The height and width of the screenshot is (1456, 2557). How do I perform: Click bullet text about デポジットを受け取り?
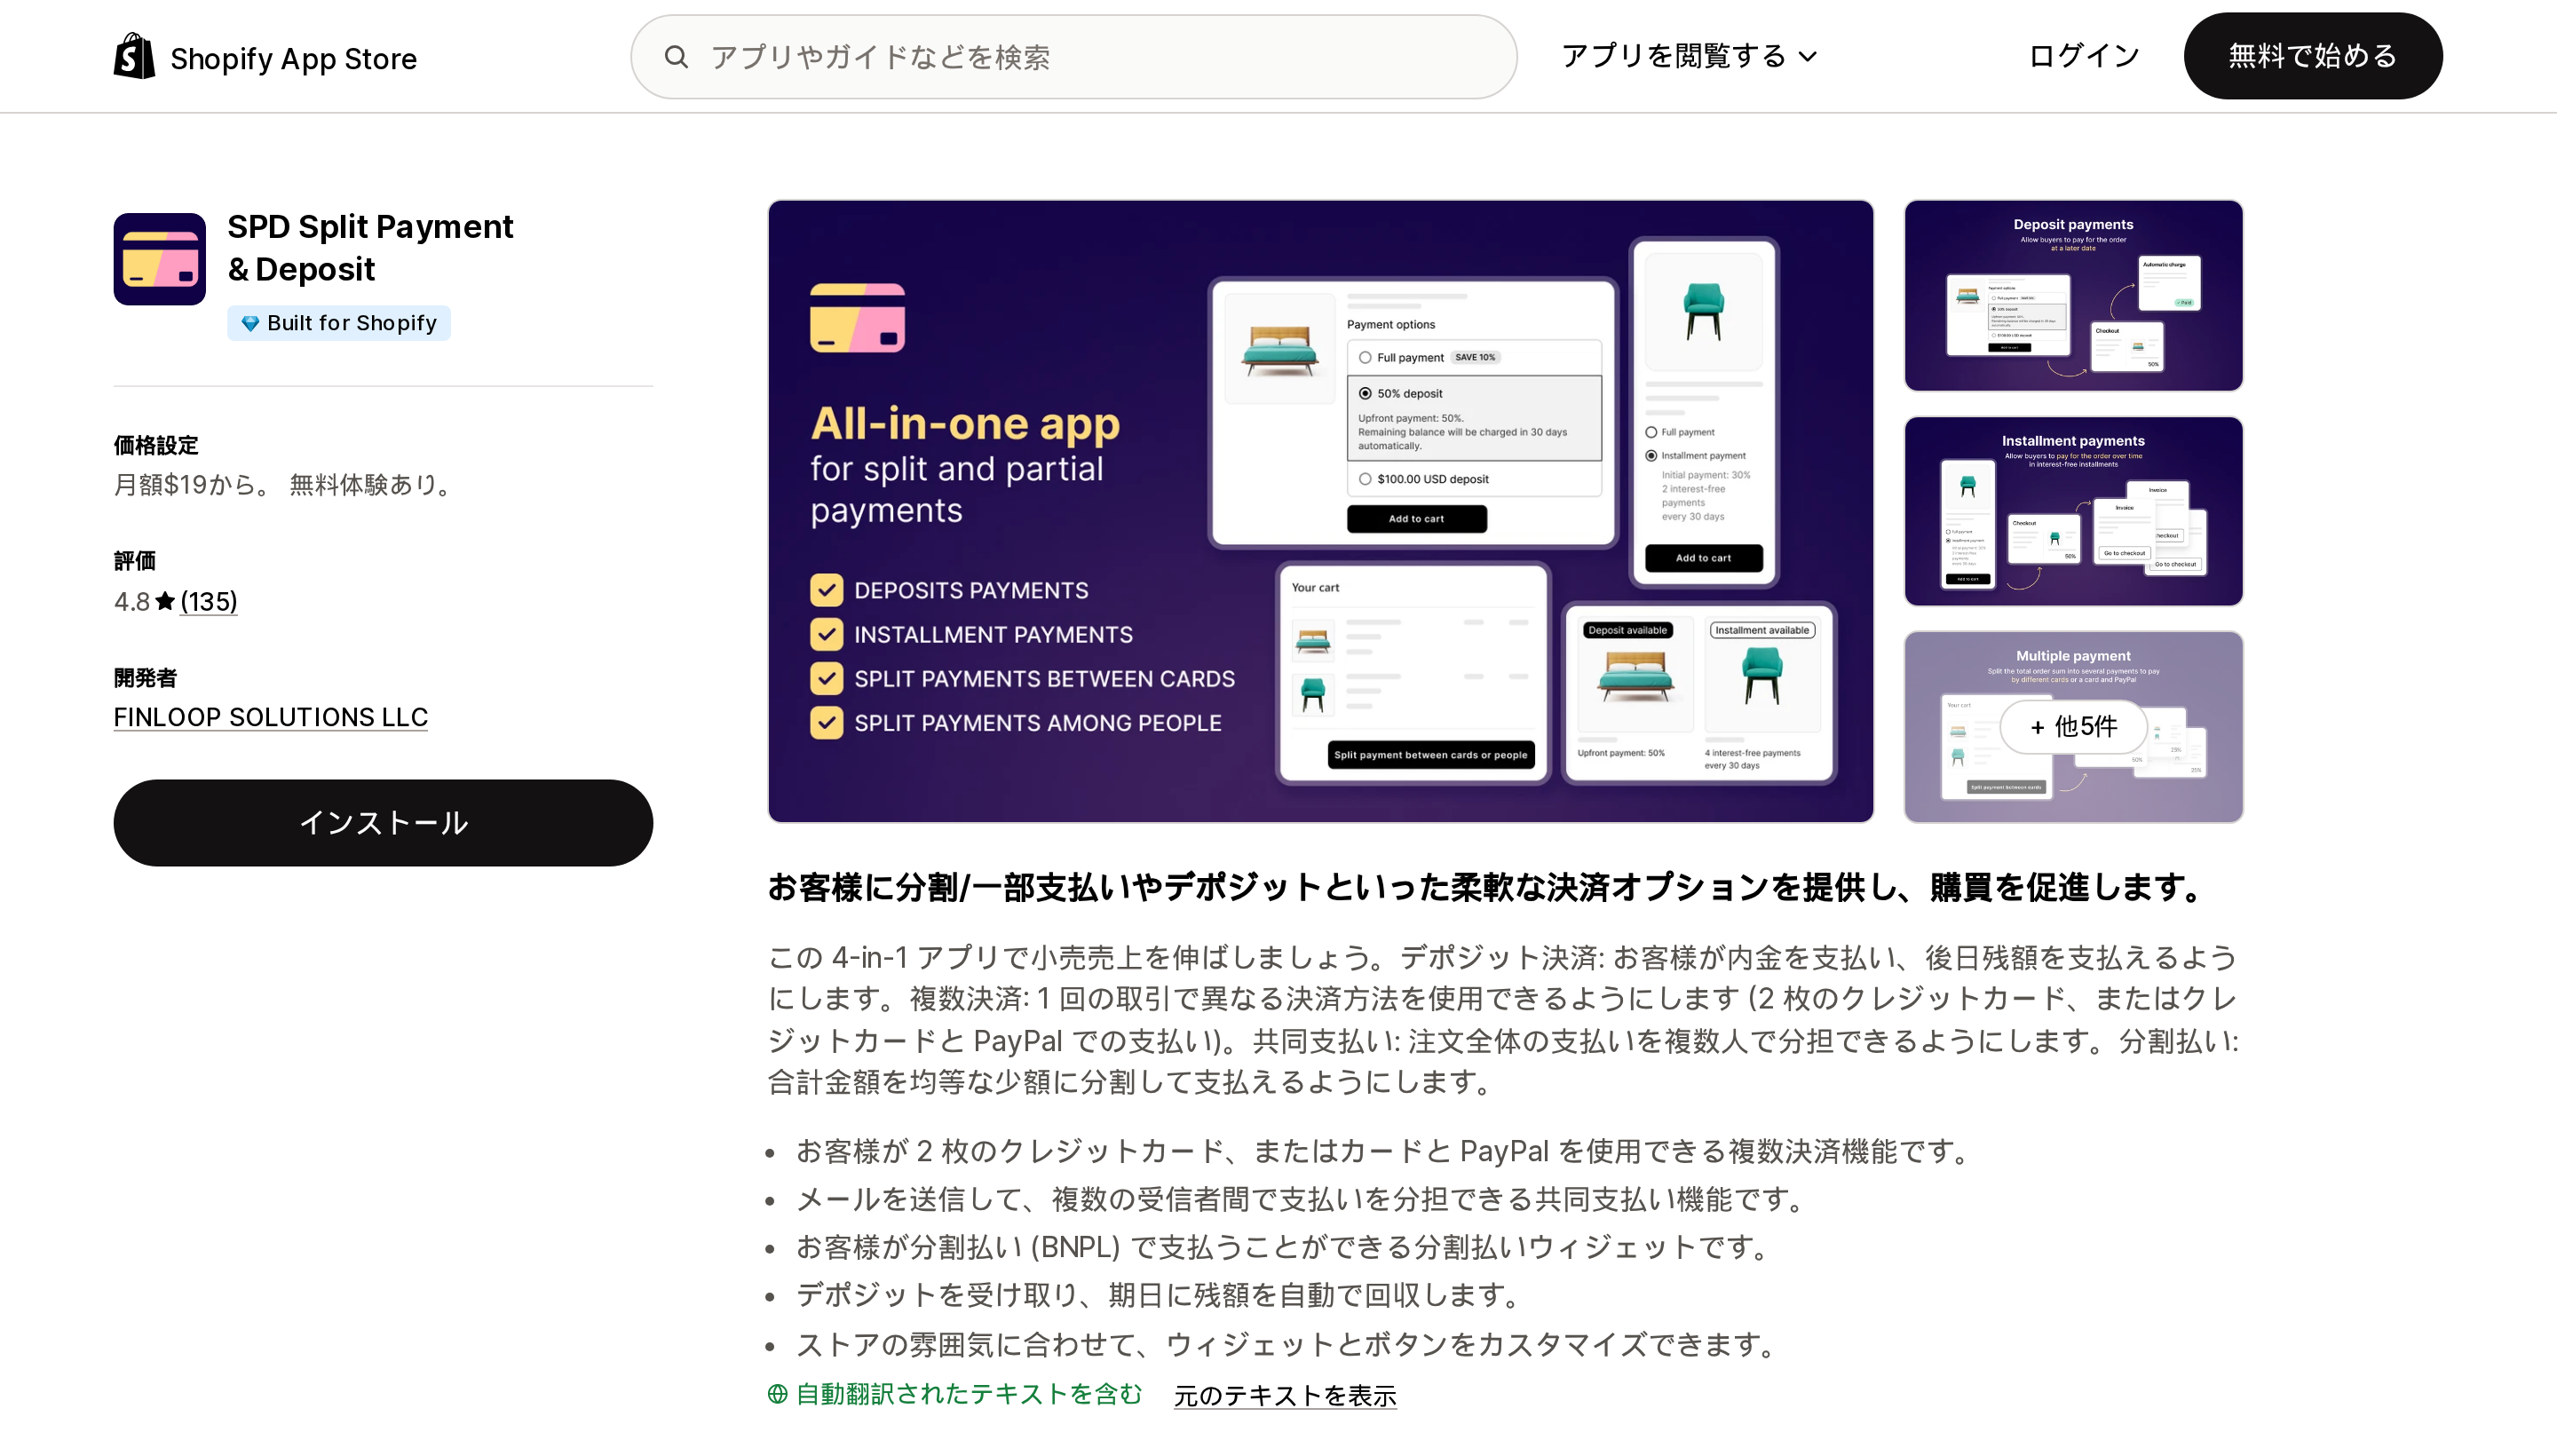point(1159,1296)
